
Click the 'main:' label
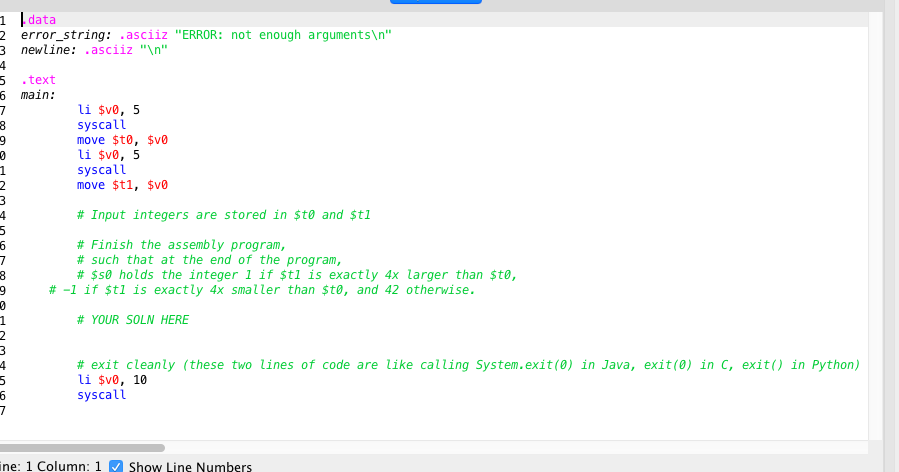coord(38,95)
